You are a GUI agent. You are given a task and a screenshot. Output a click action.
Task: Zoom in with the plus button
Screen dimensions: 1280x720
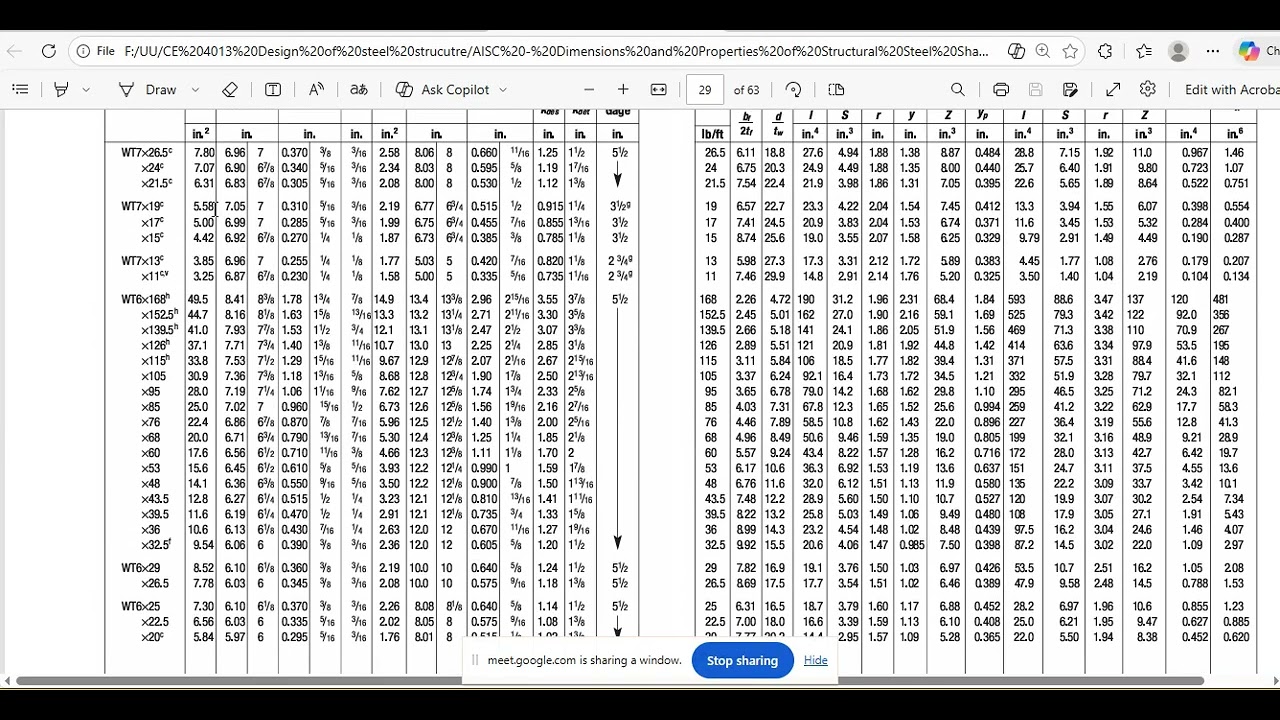point(623,89)
